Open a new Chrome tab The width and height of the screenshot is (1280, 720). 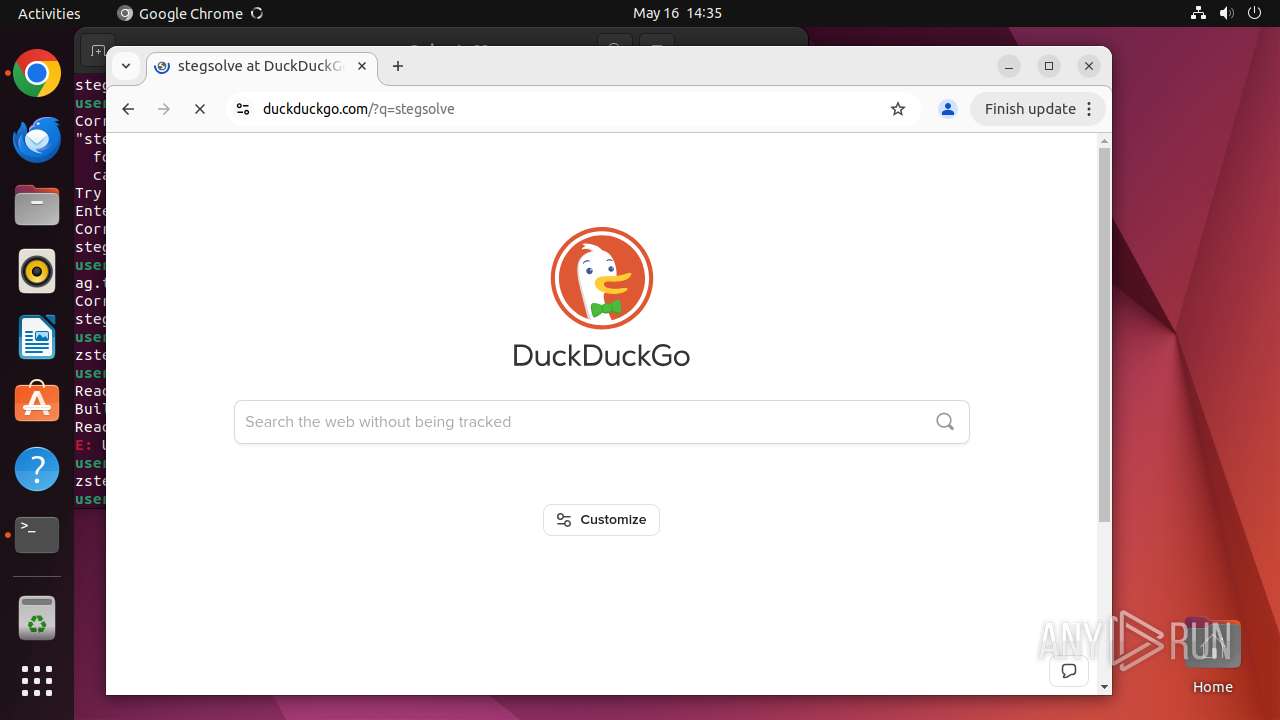click(398, 66)
